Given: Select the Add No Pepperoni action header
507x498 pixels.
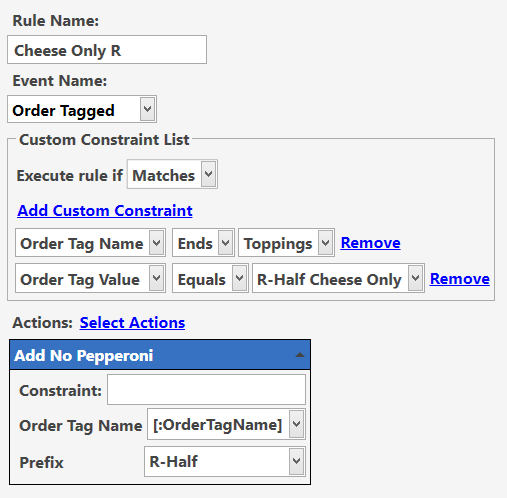Looking at the screenshot, I should (x=160, y=355).
